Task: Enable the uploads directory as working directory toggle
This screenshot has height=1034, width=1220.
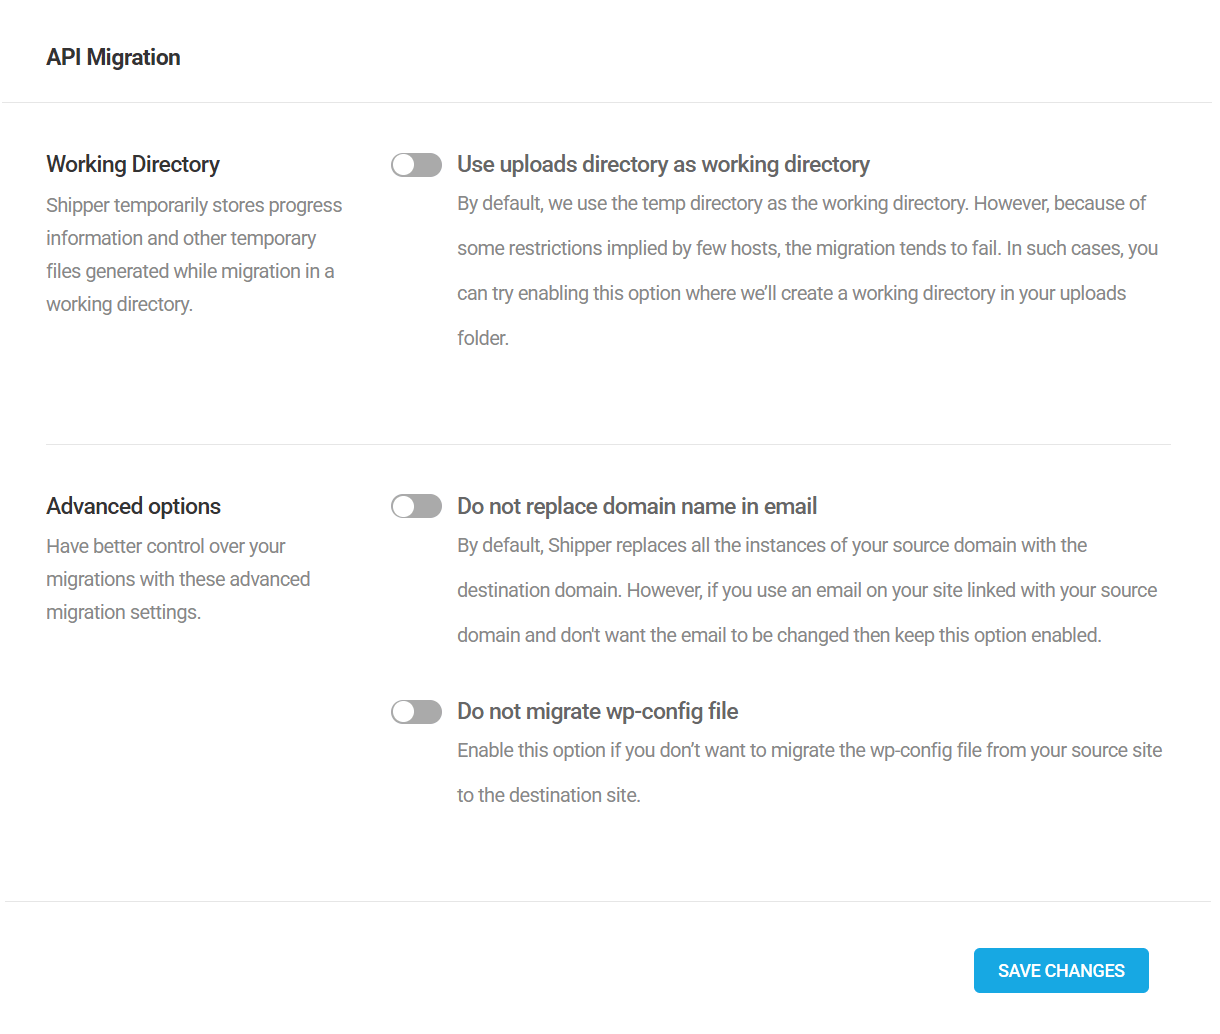Action: click(416, 164)
